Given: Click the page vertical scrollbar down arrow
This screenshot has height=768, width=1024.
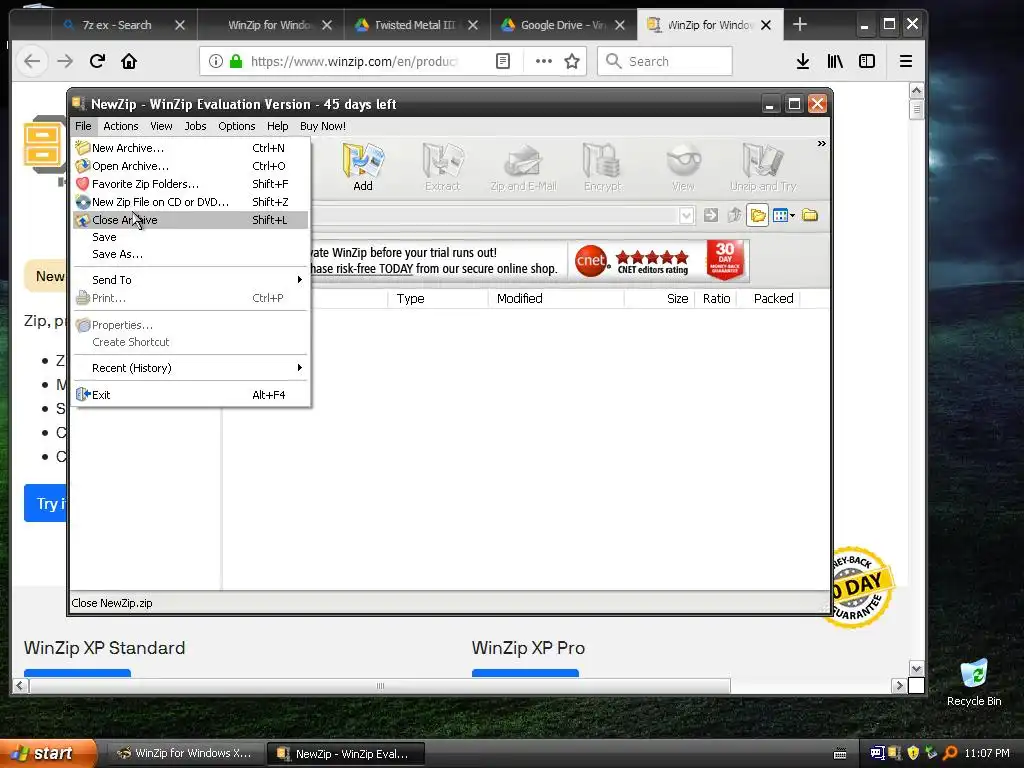Looking at the screenshot, I should tap(916, 669).
